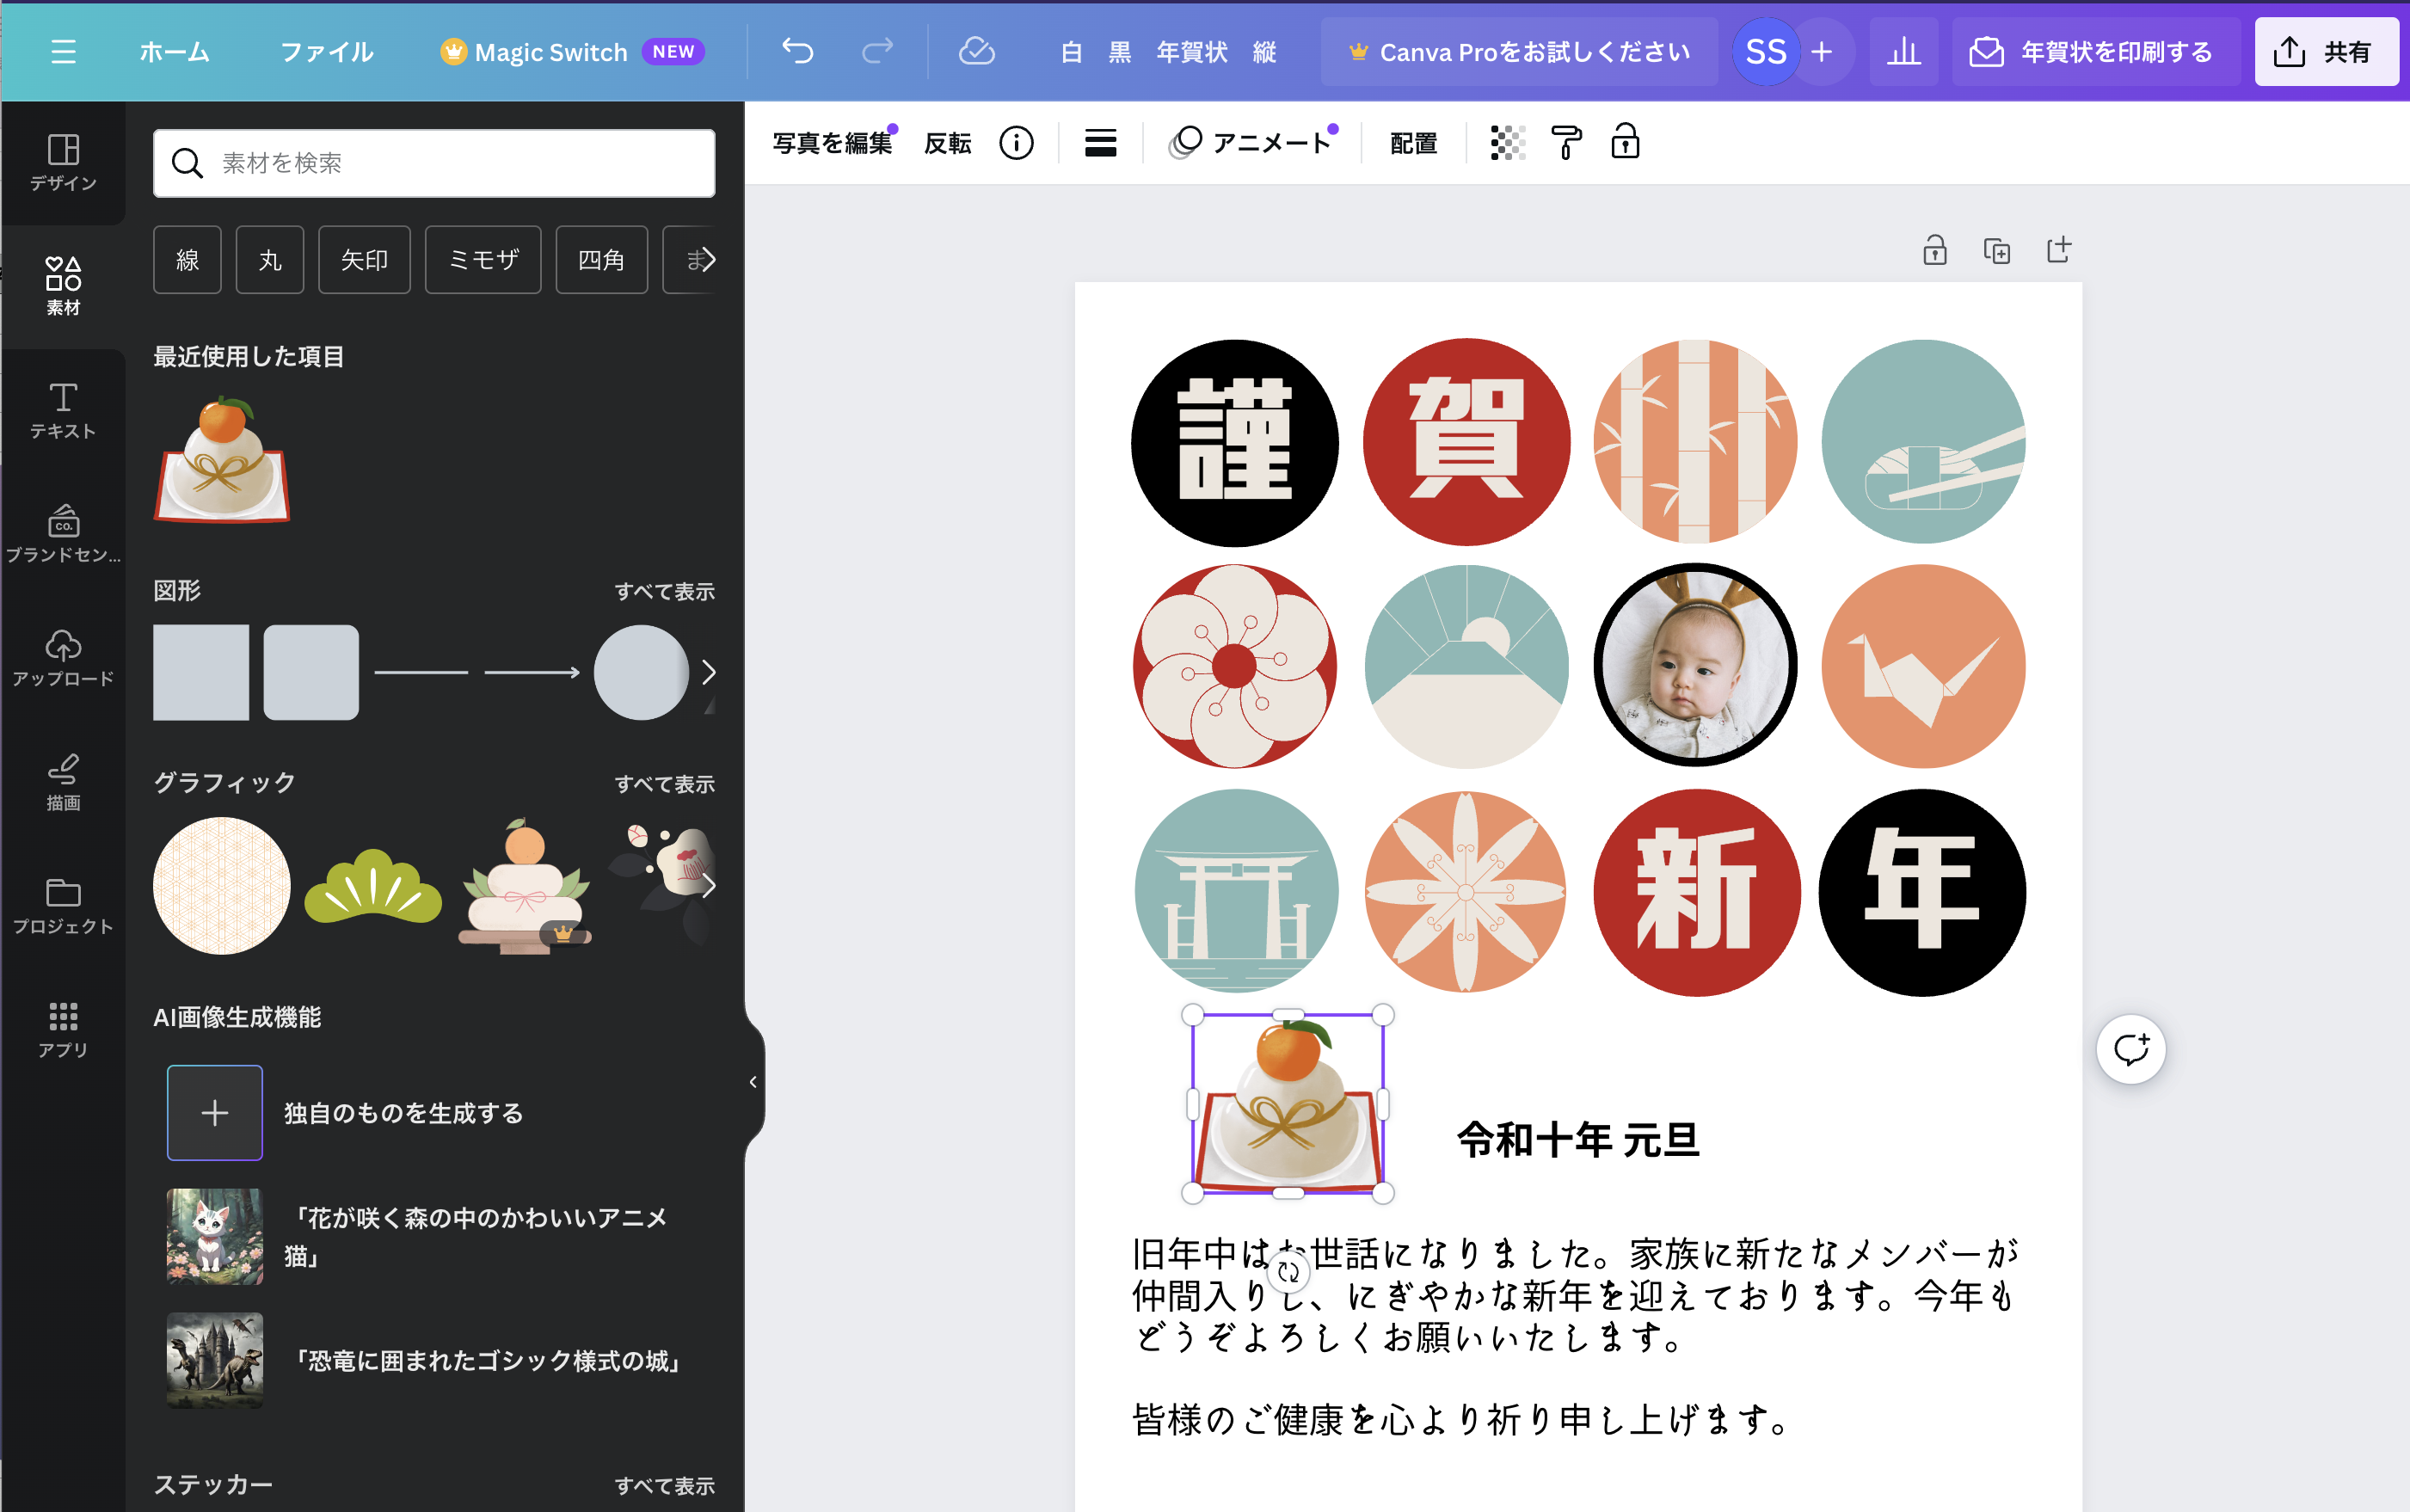2410x1512 pixels.
Task: Open the transparency checkerboard tool
Action: 1507,143
